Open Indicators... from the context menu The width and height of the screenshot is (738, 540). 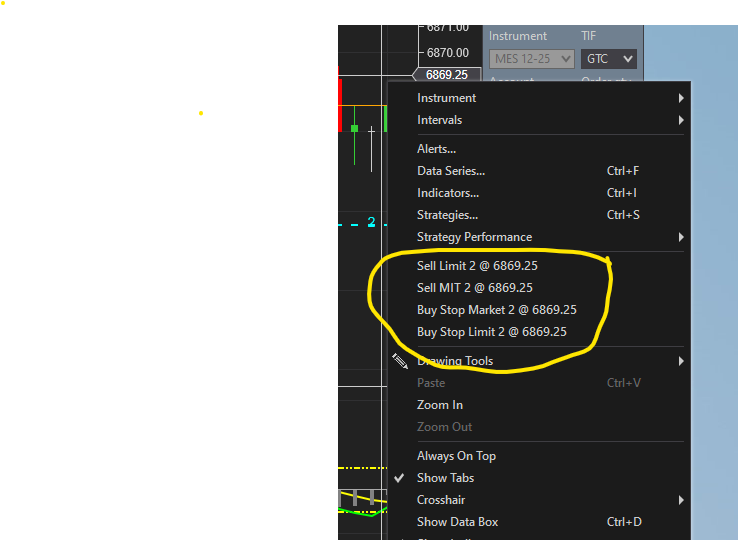[447, 193]
